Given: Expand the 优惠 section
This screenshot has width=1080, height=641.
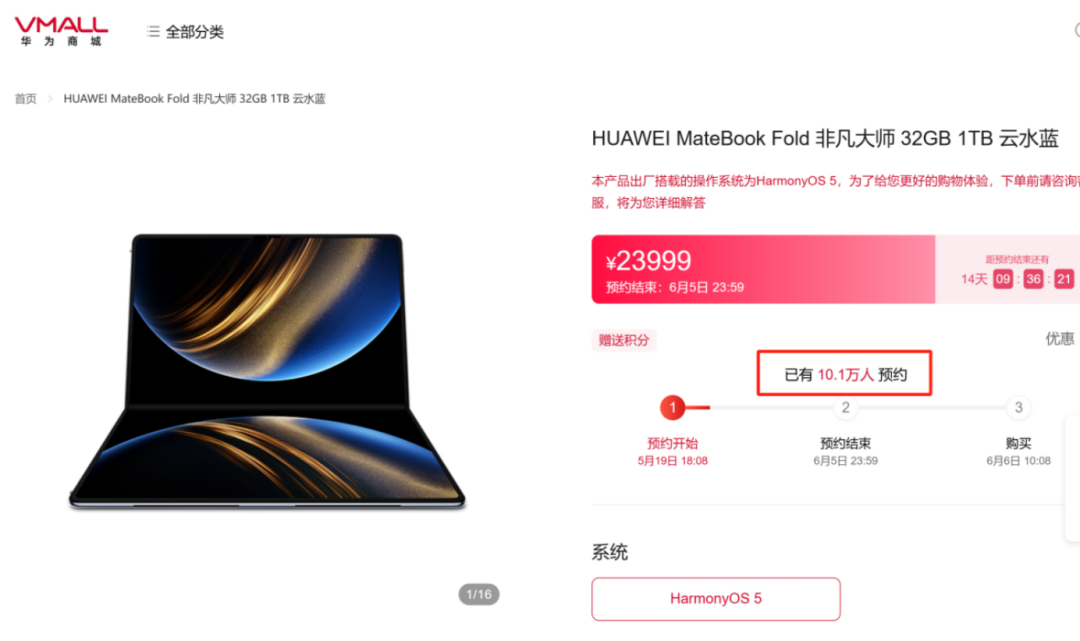Looking at the screenshot, I should [1059, 339].
